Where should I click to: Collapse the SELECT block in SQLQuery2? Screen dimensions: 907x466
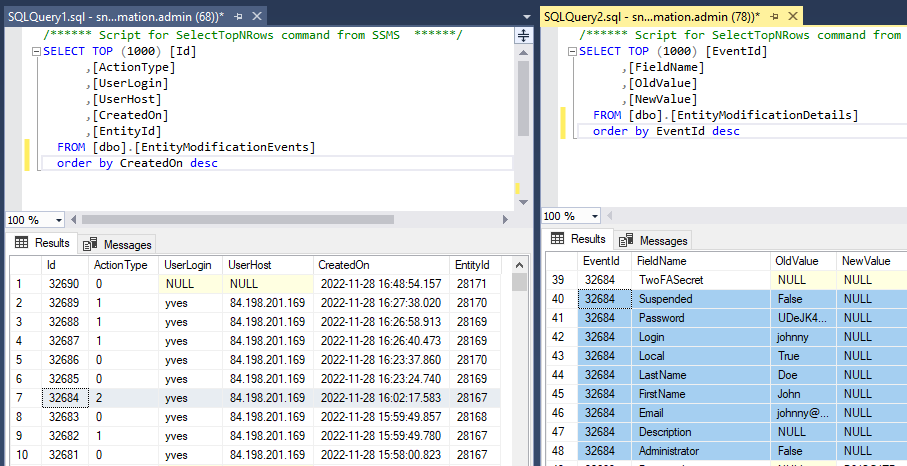tap(573, 51)
